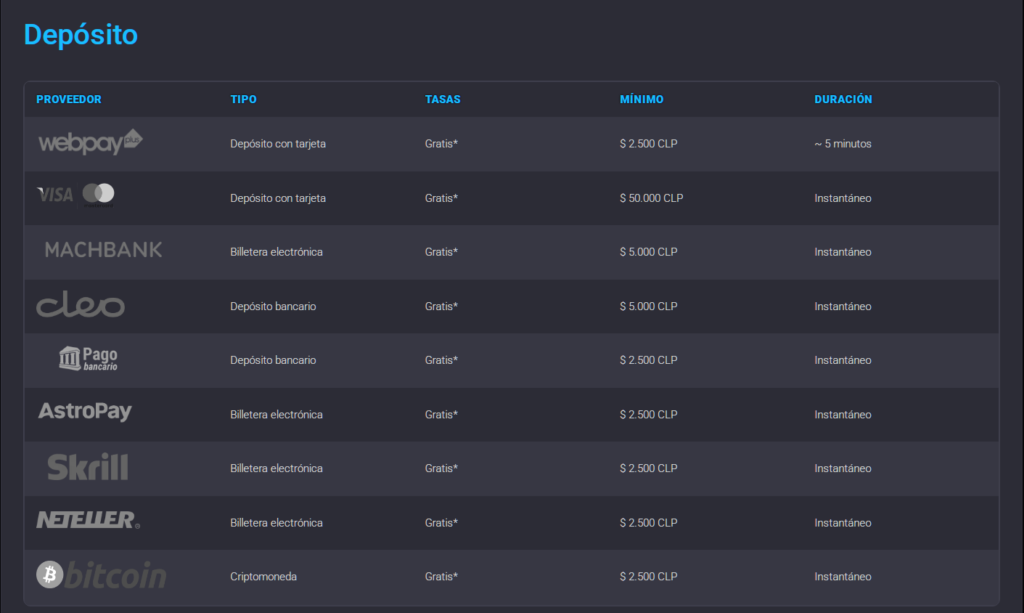Click the DURACIÓN column header
Viewport: 1024px width, 613px height.
(x=843, y=99)
